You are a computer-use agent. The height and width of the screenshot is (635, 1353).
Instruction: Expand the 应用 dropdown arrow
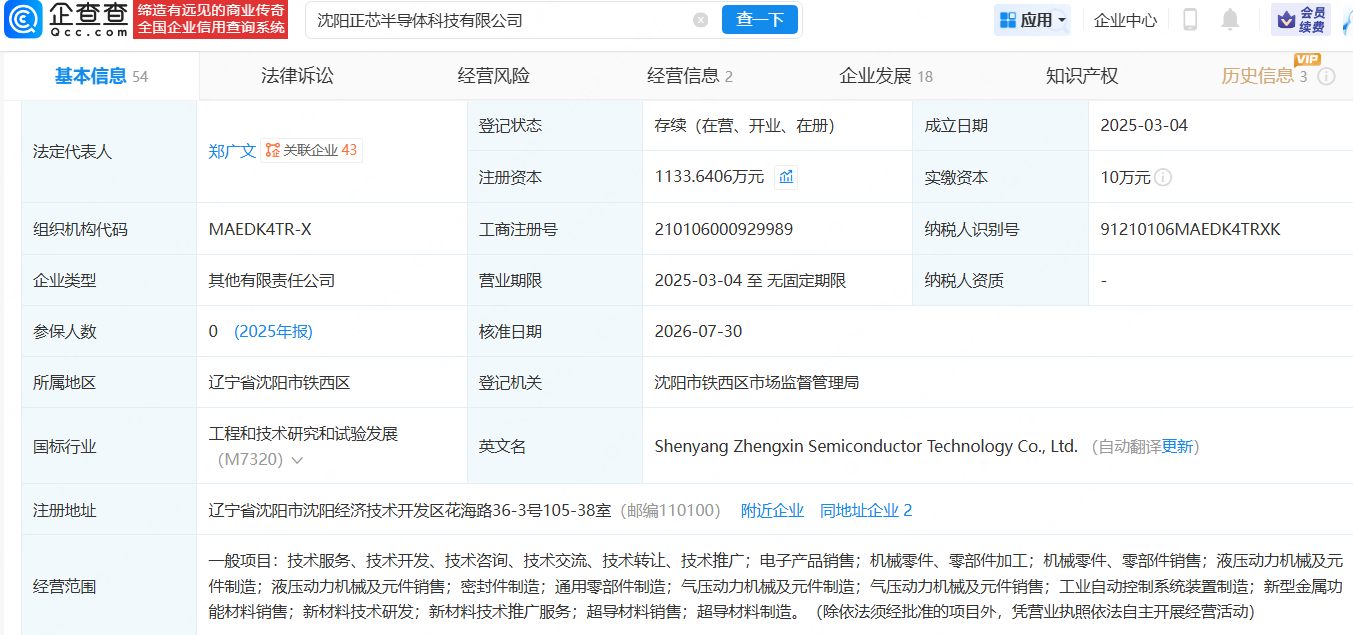pos(1062,20)
